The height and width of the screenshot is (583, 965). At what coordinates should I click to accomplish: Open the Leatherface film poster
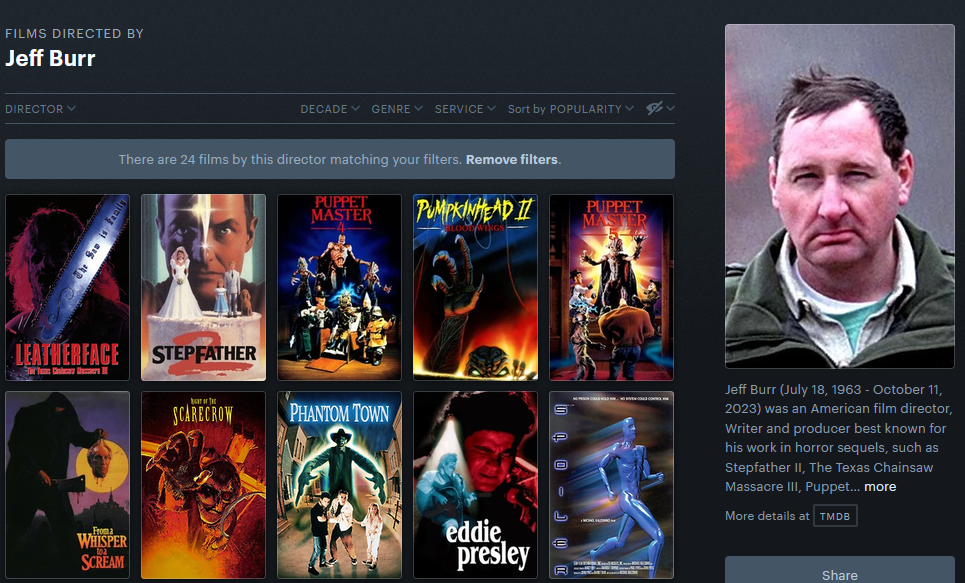pos(68,287)
